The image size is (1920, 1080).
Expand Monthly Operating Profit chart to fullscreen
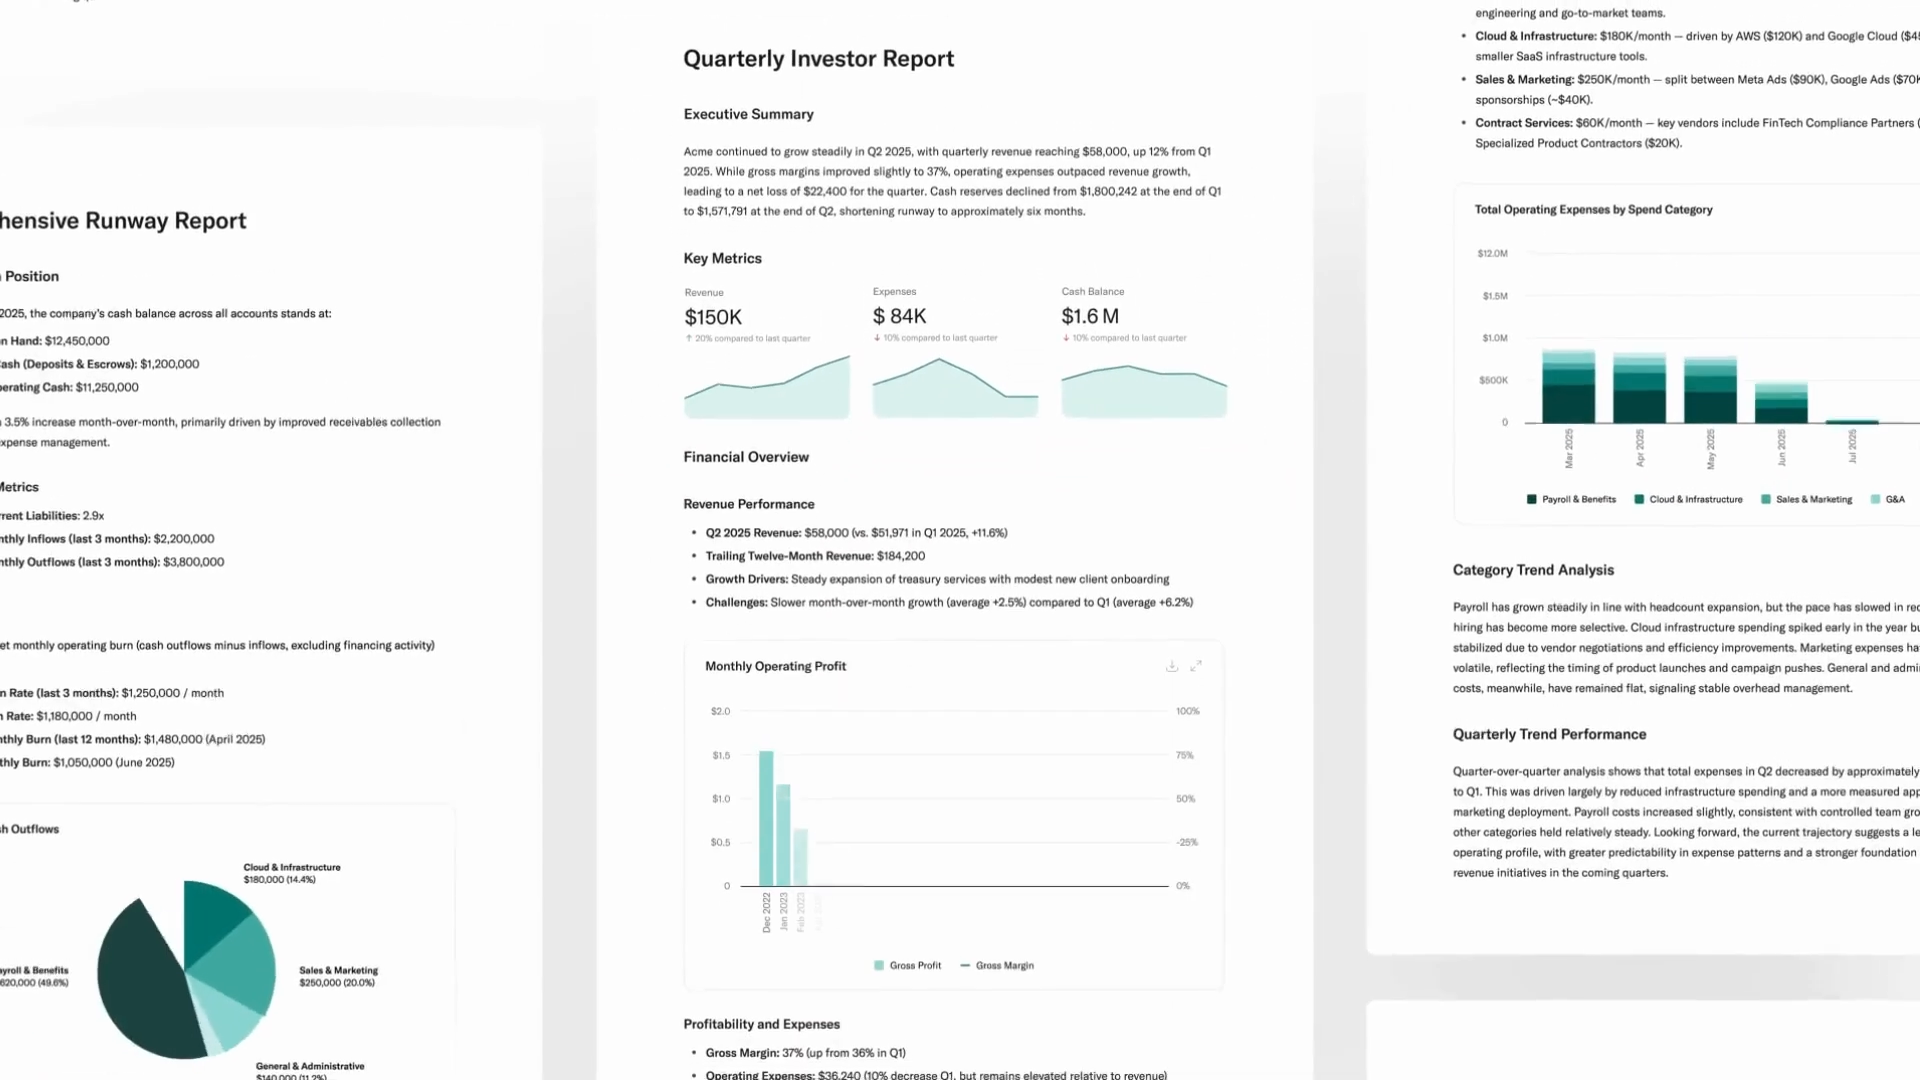click(1196, 666)
